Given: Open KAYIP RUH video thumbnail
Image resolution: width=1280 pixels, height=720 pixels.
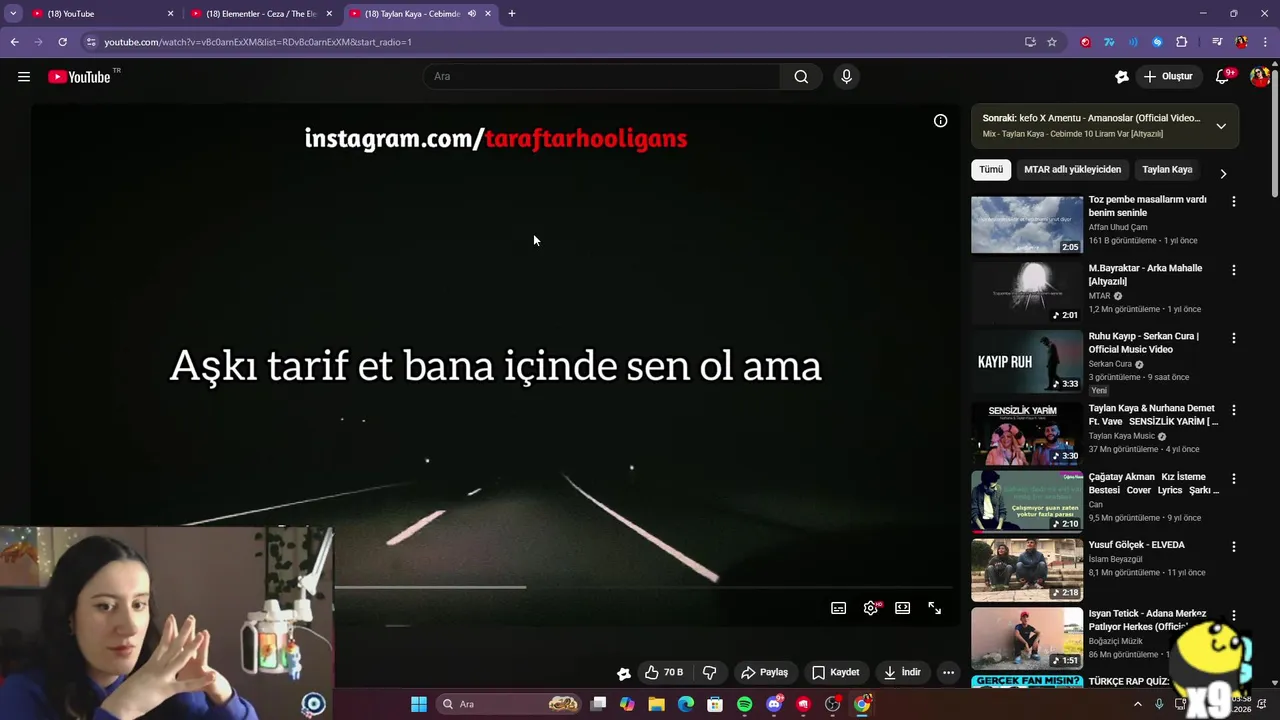Looking at the screenshot, I should 1027,361.
